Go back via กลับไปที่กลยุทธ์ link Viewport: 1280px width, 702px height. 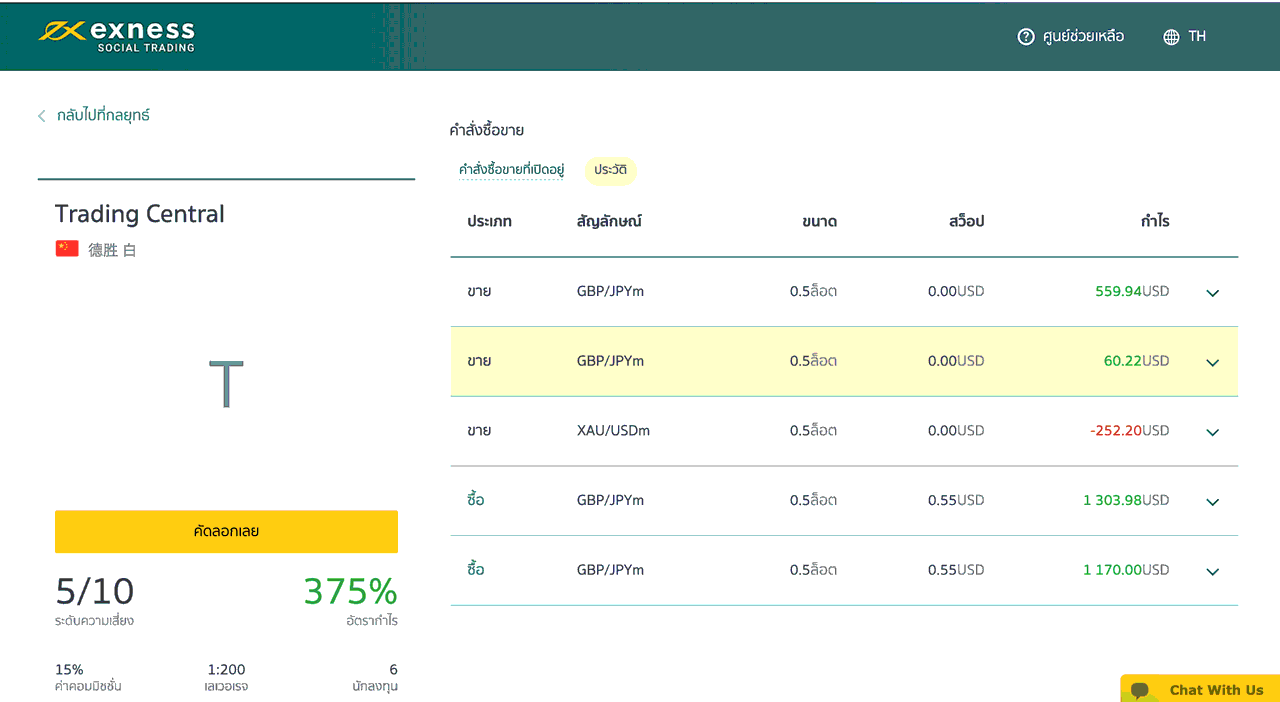(103, 115)
